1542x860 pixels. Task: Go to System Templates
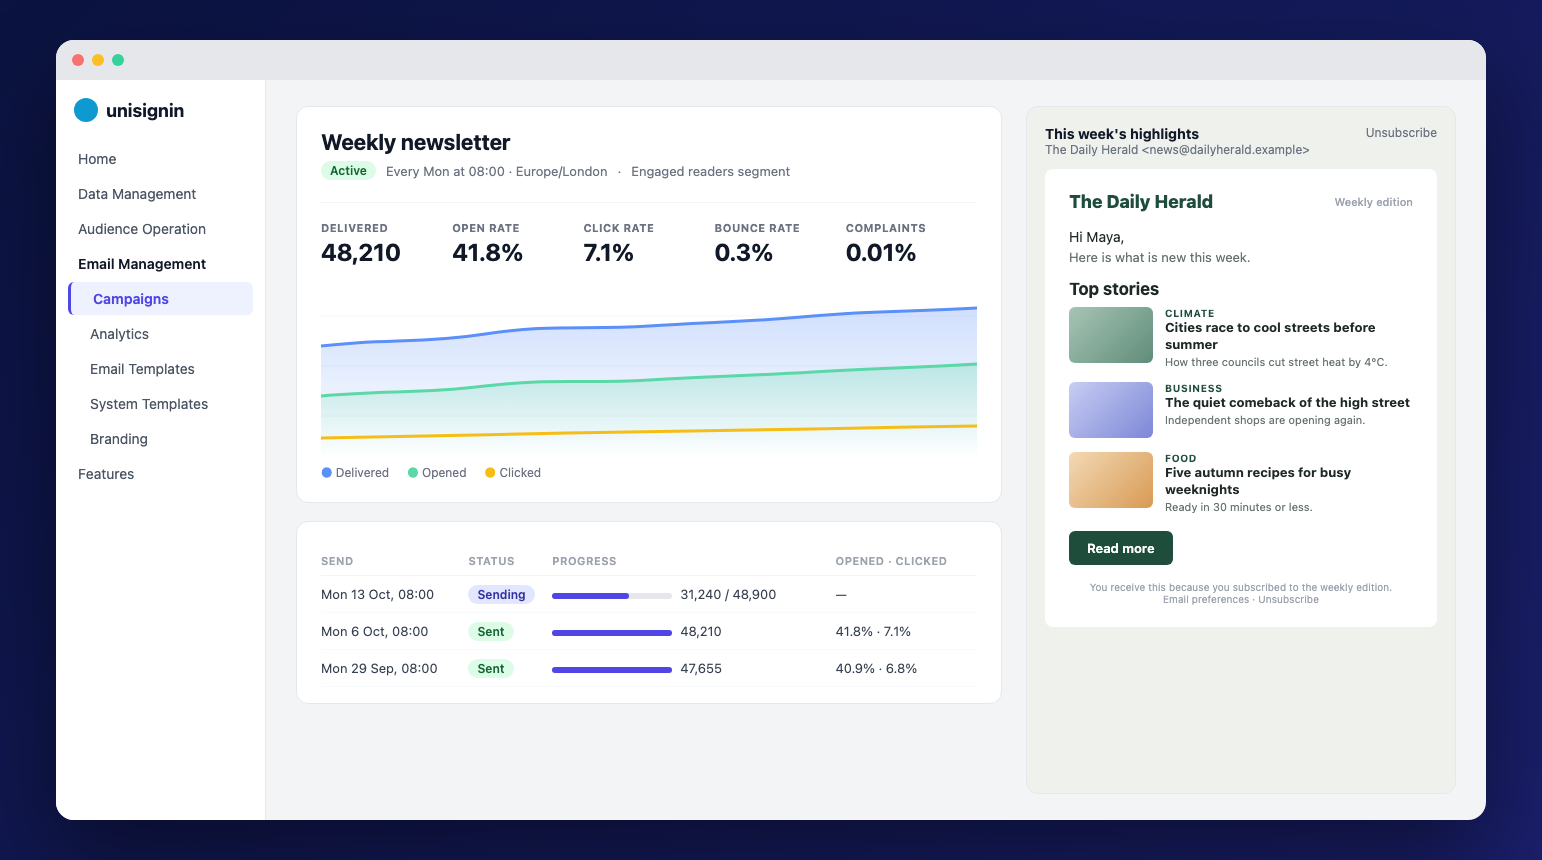(149, 404)
